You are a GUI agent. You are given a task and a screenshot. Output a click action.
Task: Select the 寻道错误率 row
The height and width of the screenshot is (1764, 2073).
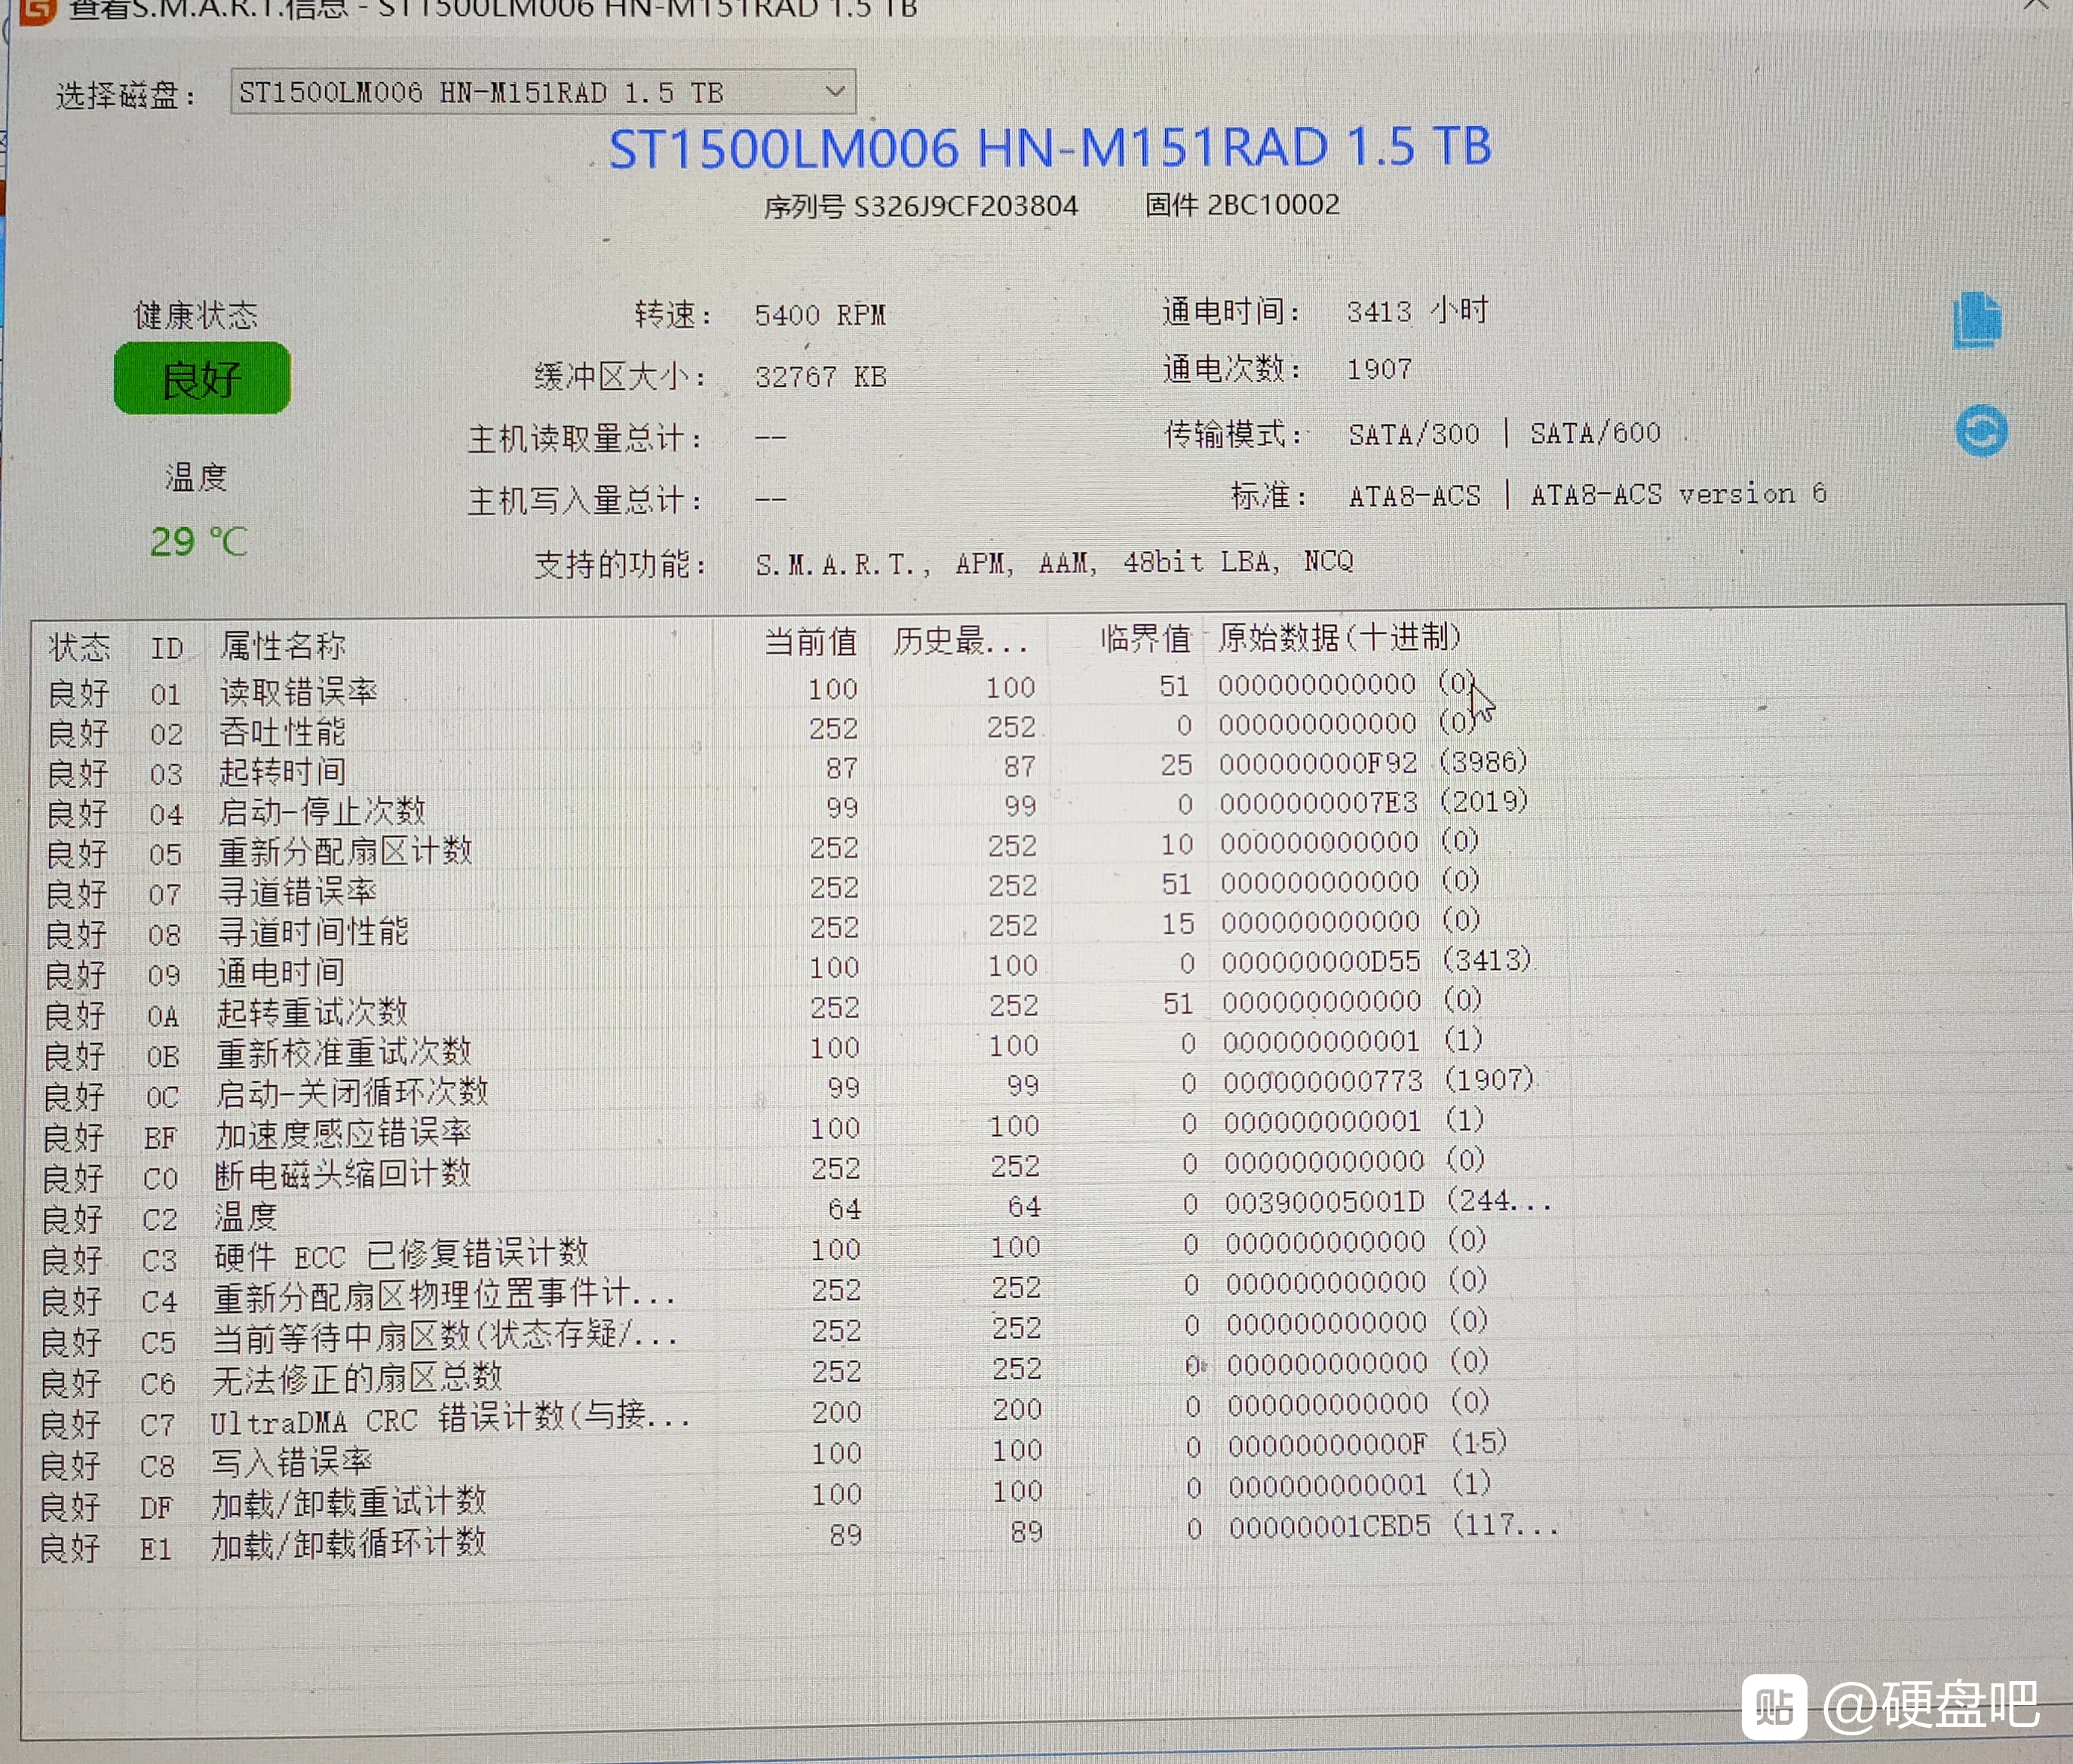[800, 888]
